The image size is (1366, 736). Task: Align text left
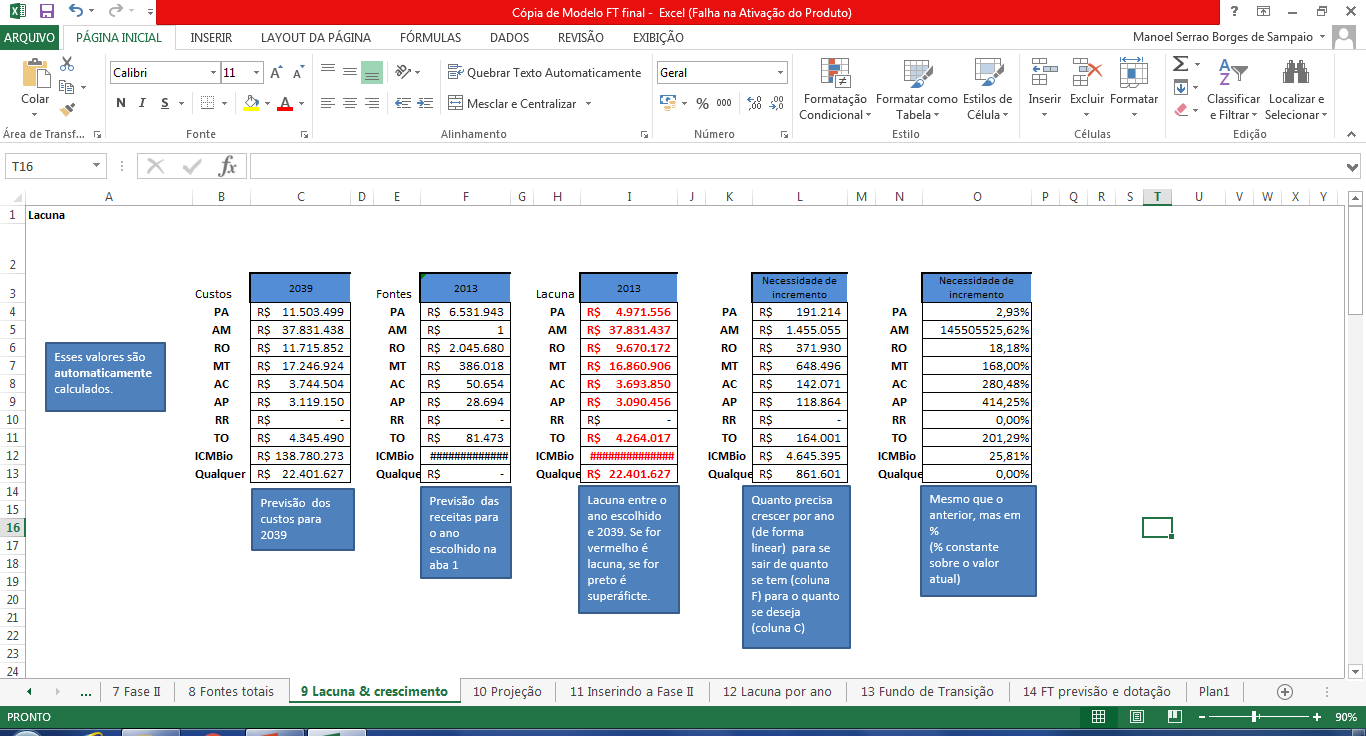point(328,103)
